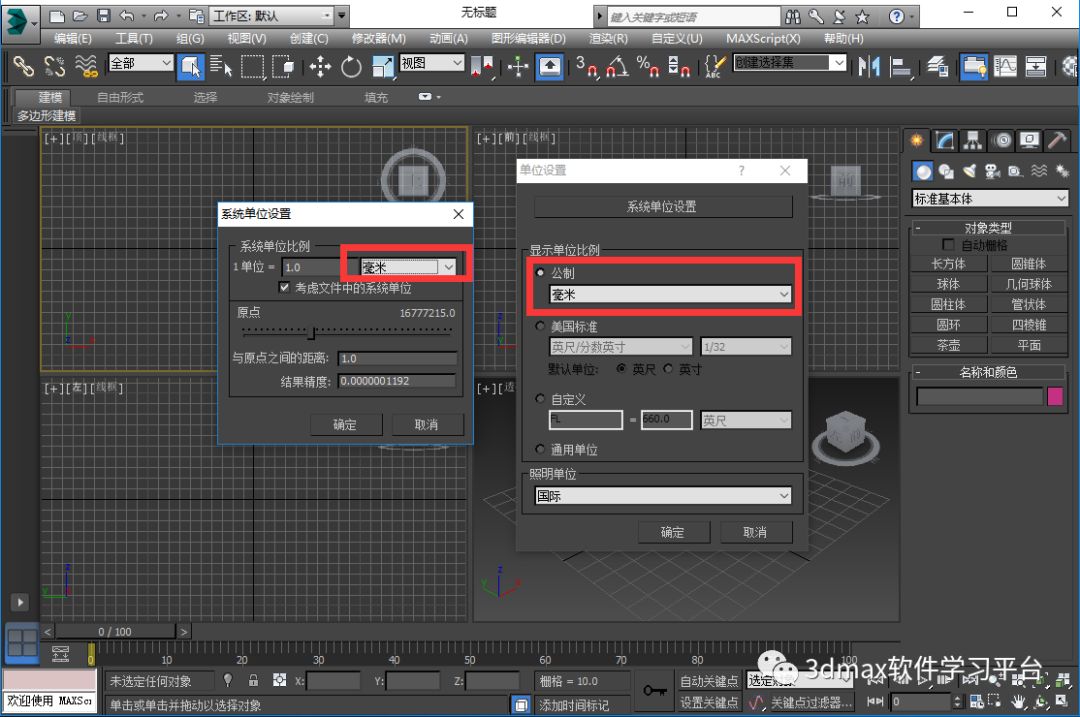Switch to Hierarchy panel icon
1080x717 pixels.
point(973,141)
